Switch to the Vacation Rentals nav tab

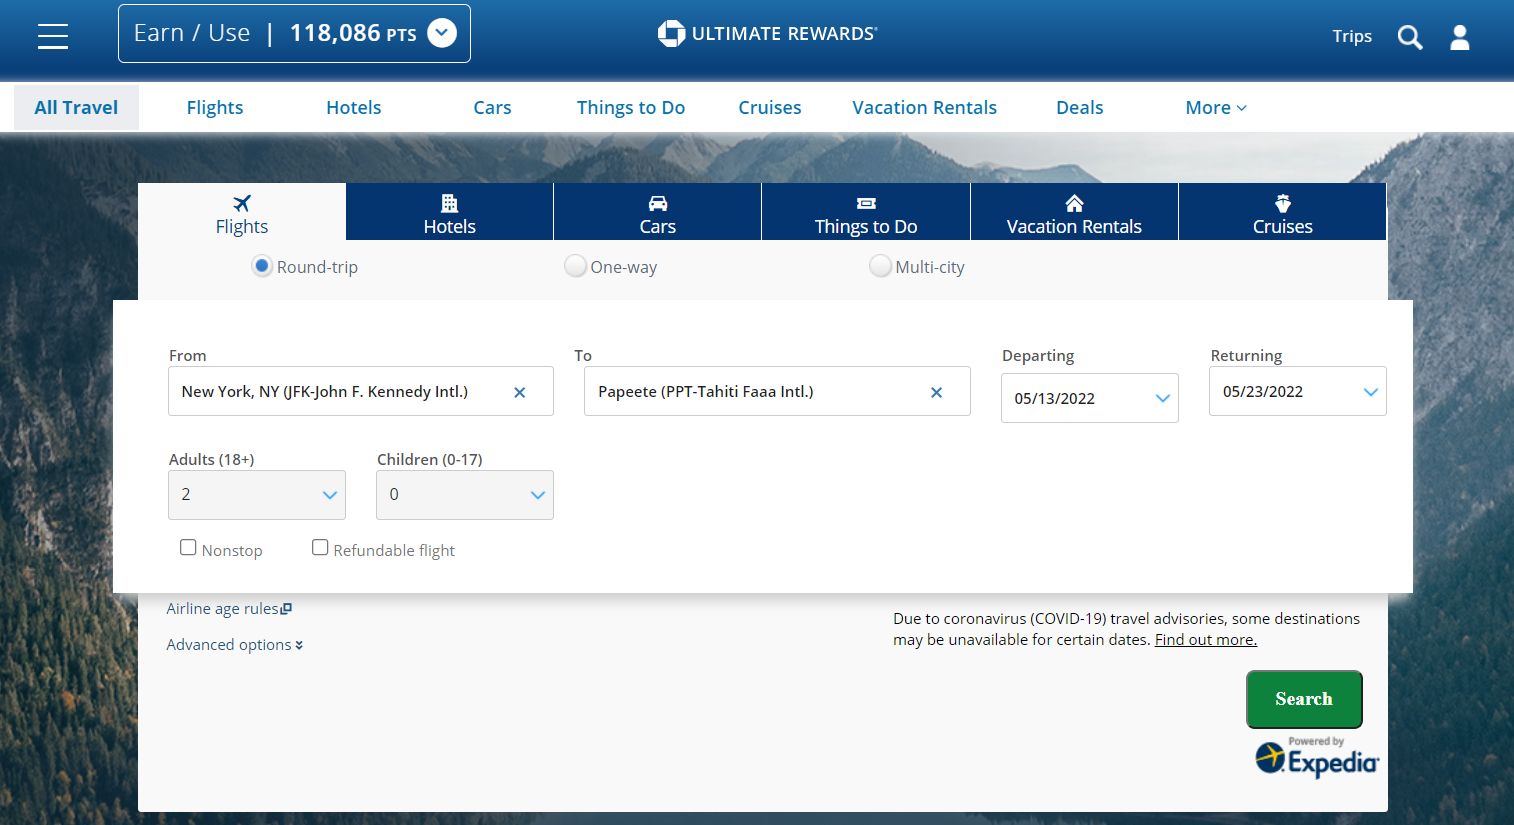[x=924, y=107]
